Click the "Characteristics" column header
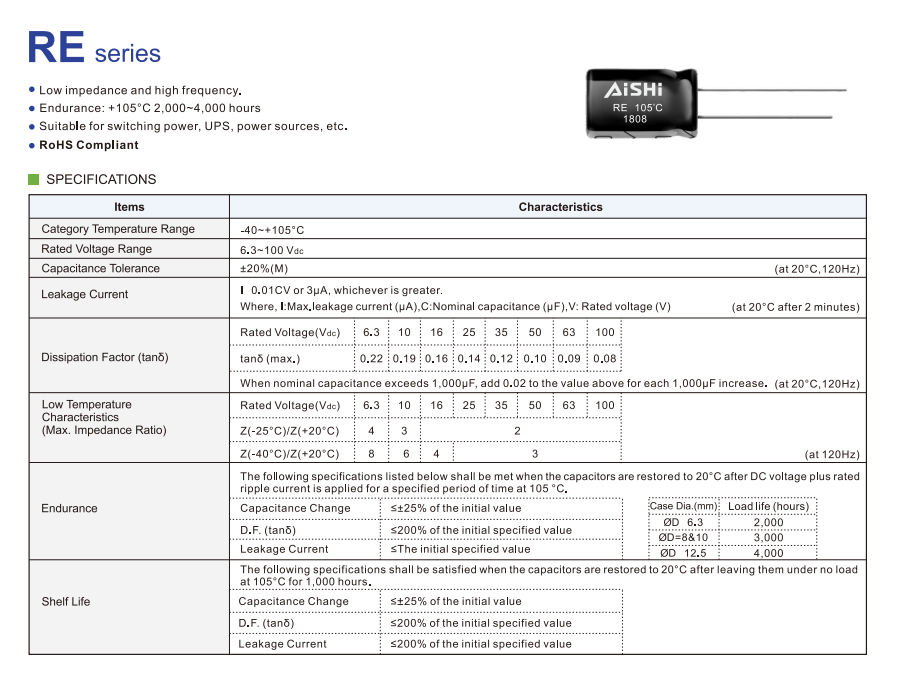This screenshot has width=914, height=678. (560, 207)
